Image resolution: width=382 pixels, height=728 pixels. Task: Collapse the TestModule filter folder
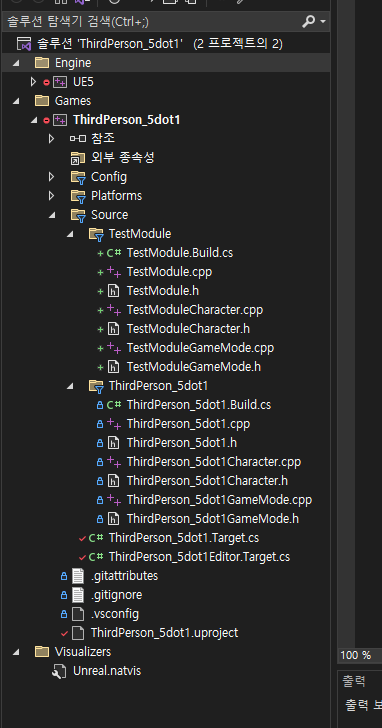[70, 234]
